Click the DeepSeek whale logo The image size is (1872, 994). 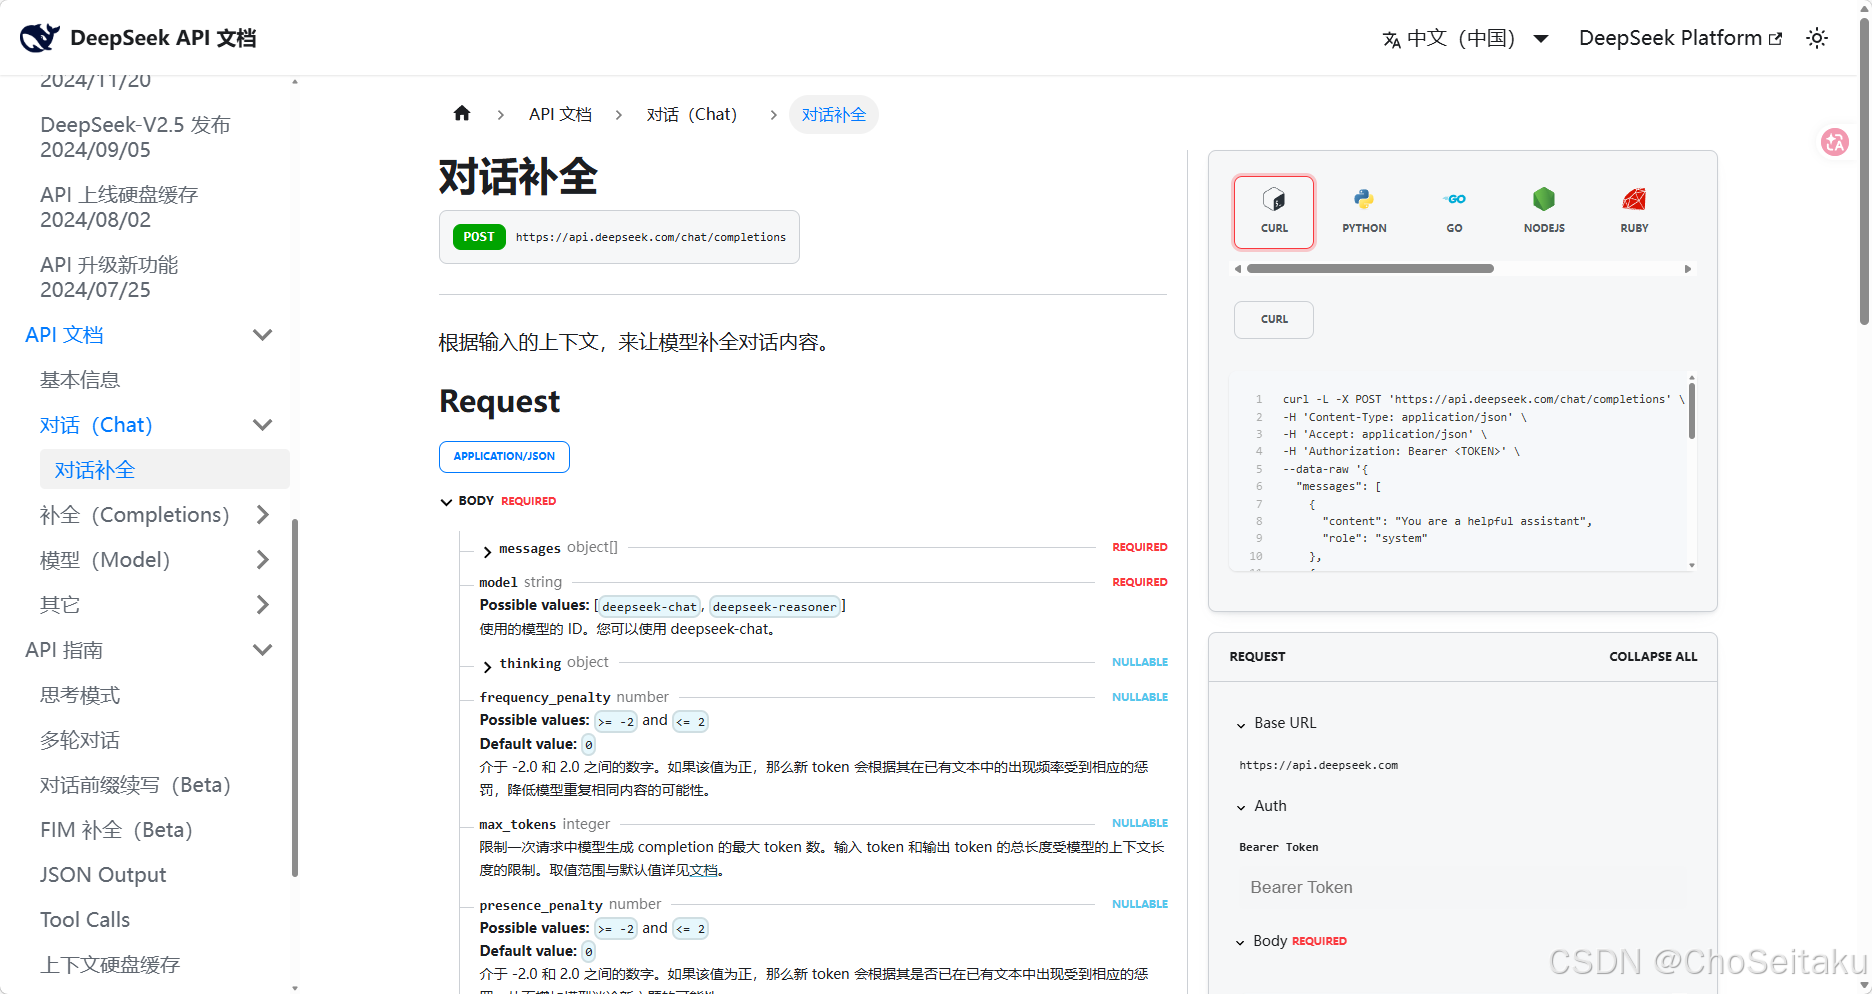pyautogui.click(x=40, y=38)
